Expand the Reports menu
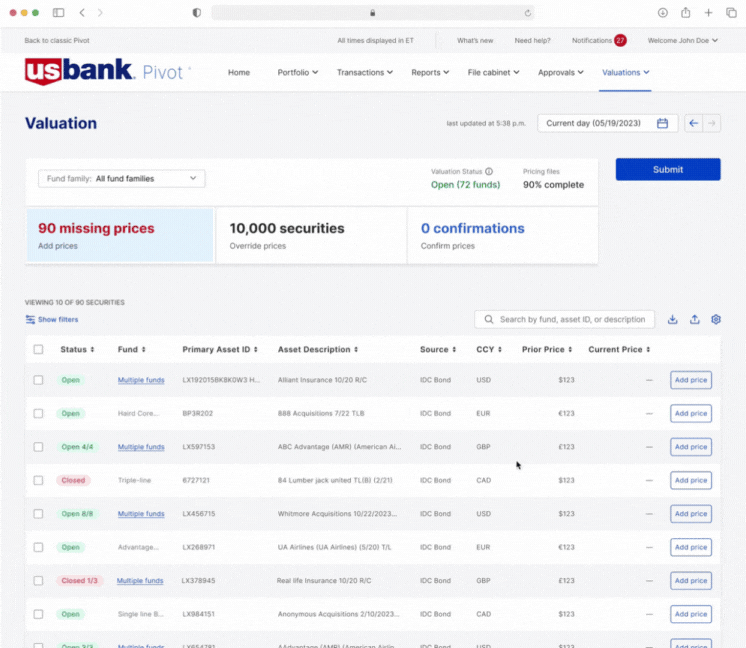 point(430,72)
